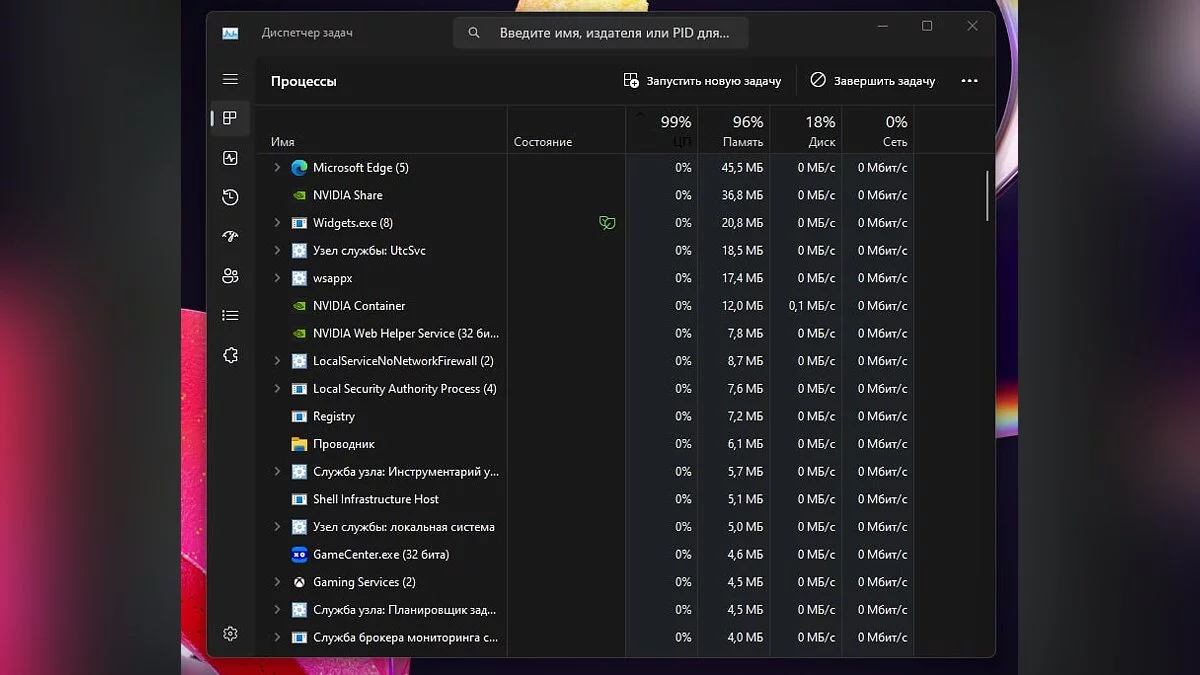Open the three-dots more options menu
This screenshot has height=675, width=1200.
(x=968, y=81)
